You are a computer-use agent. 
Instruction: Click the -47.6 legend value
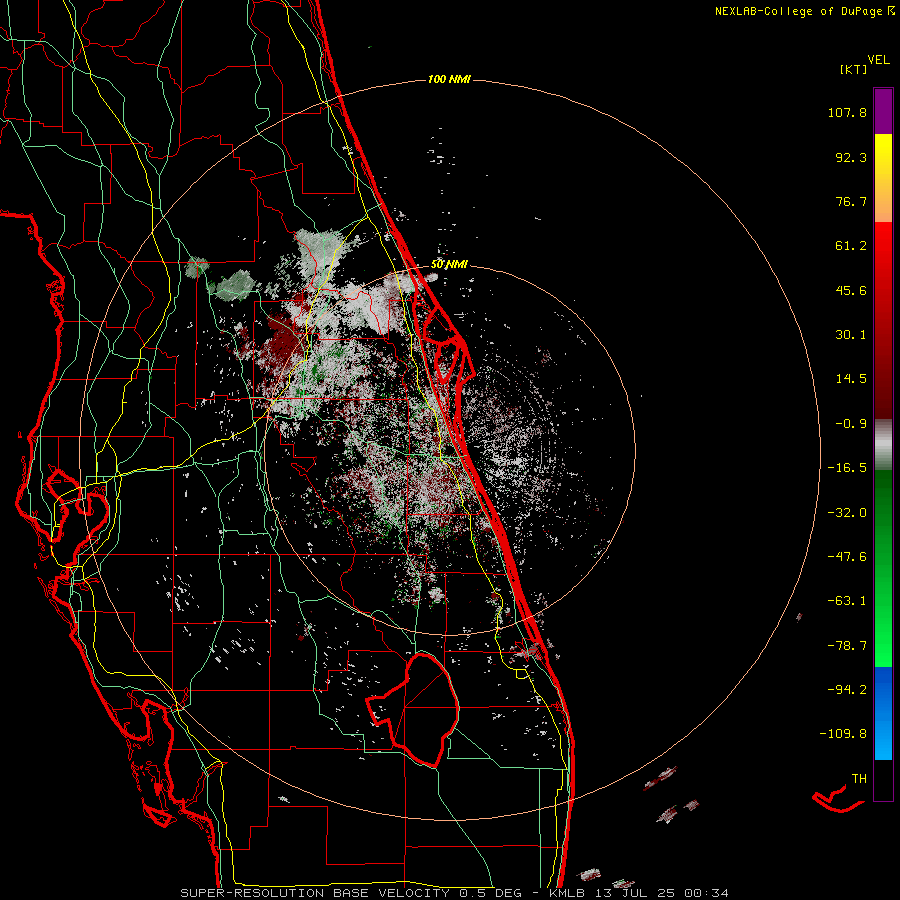[x=847, y=557]
